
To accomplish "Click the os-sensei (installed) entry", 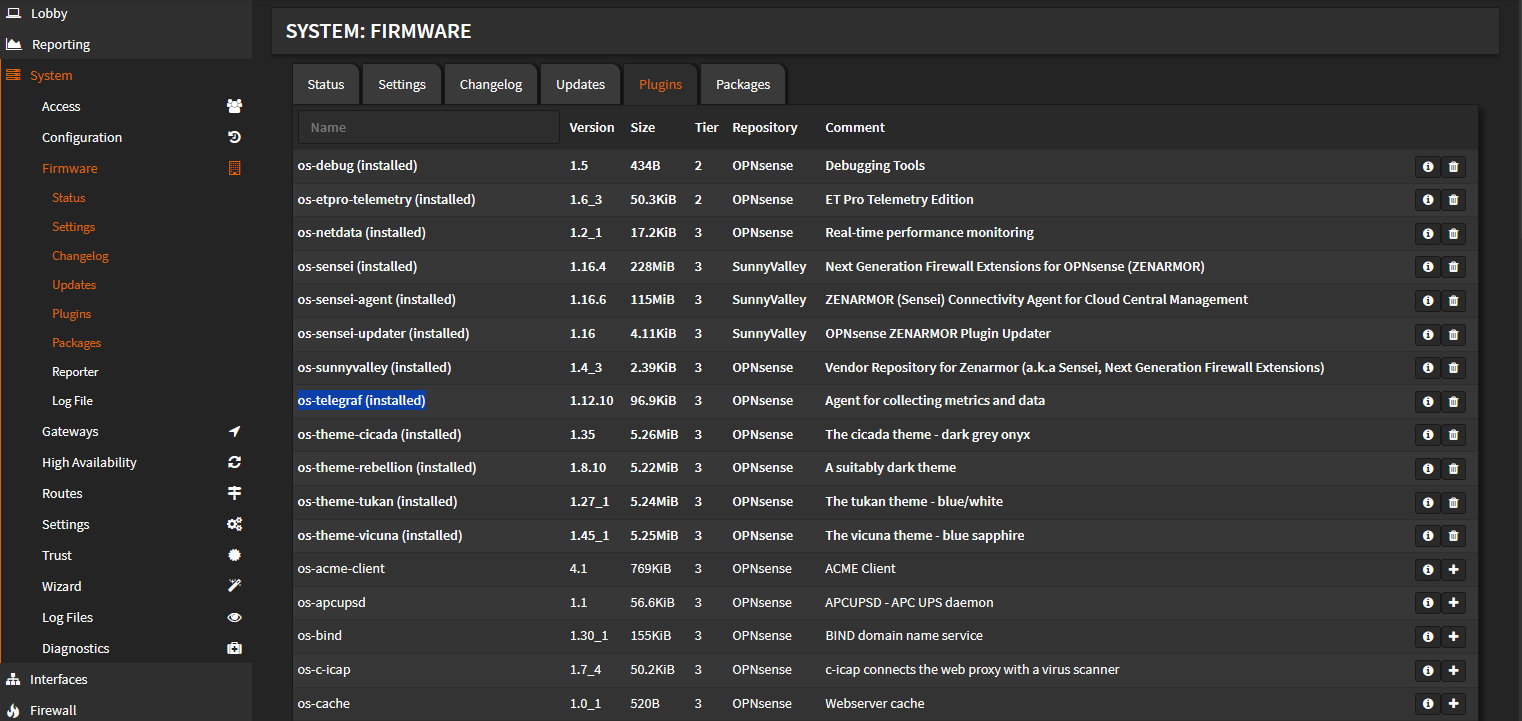I will [357, 267].
